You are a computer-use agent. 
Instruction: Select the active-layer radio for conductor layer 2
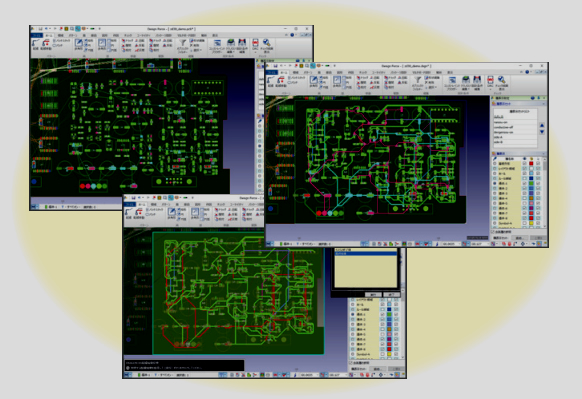[x=495, y=189]
